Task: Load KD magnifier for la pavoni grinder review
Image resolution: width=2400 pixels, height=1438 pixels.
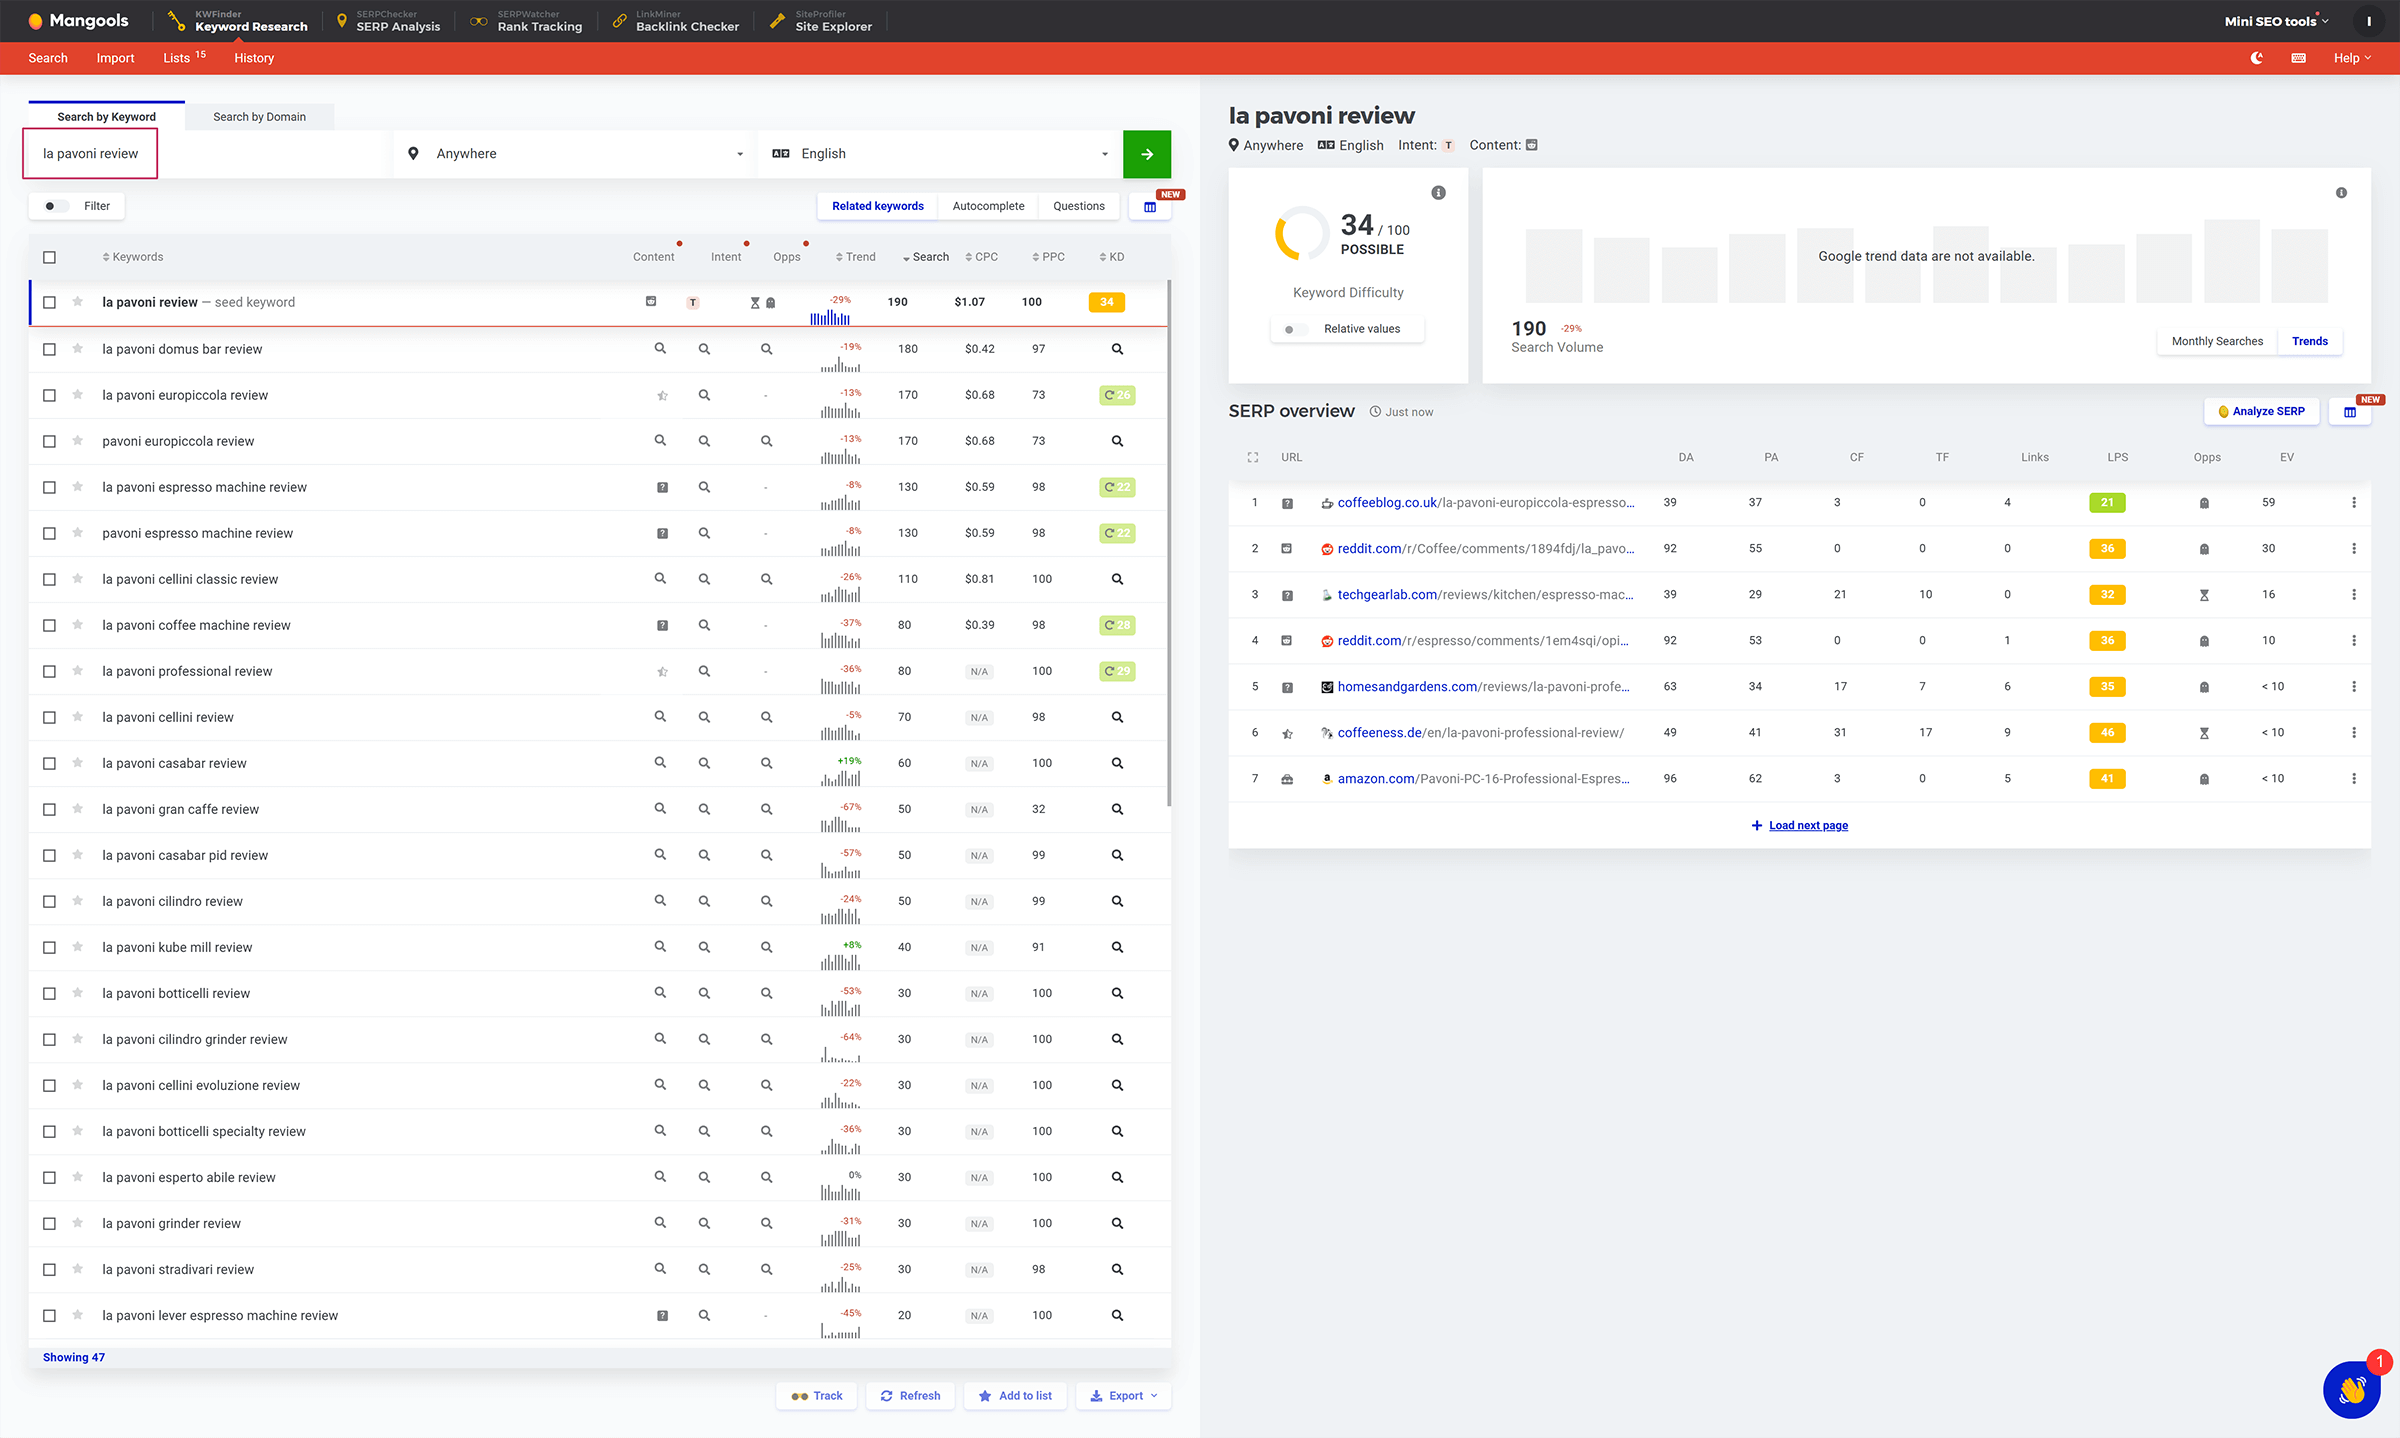Action: tap(1117, 1223)
